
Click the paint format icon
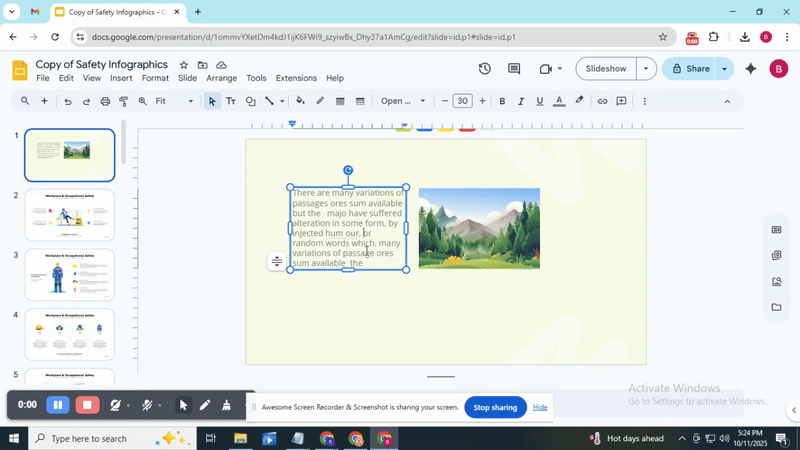124,101
